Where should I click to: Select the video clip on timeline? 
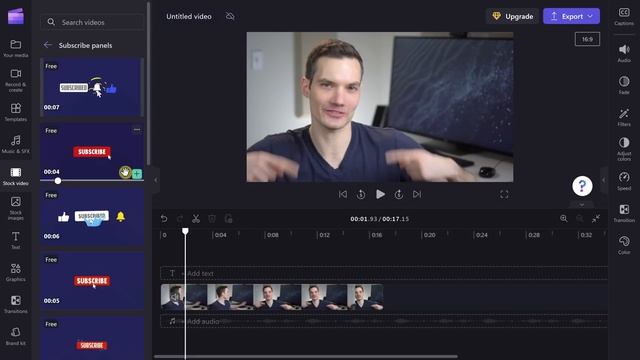[272, 297]
